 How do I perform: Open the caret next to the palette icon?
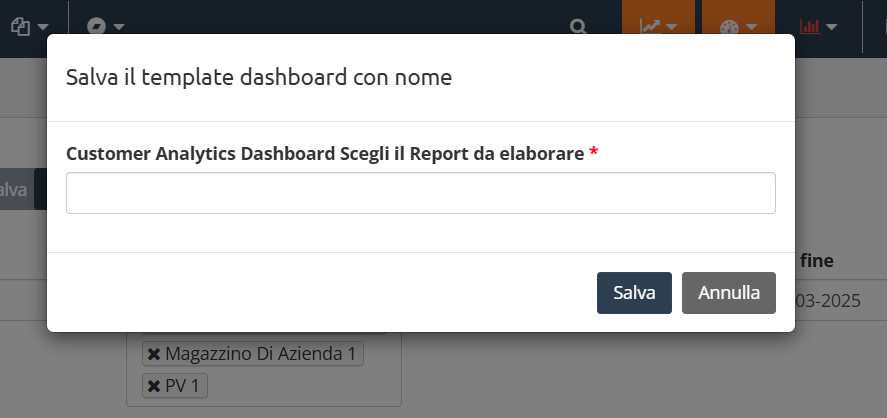[x=752, y=27]
